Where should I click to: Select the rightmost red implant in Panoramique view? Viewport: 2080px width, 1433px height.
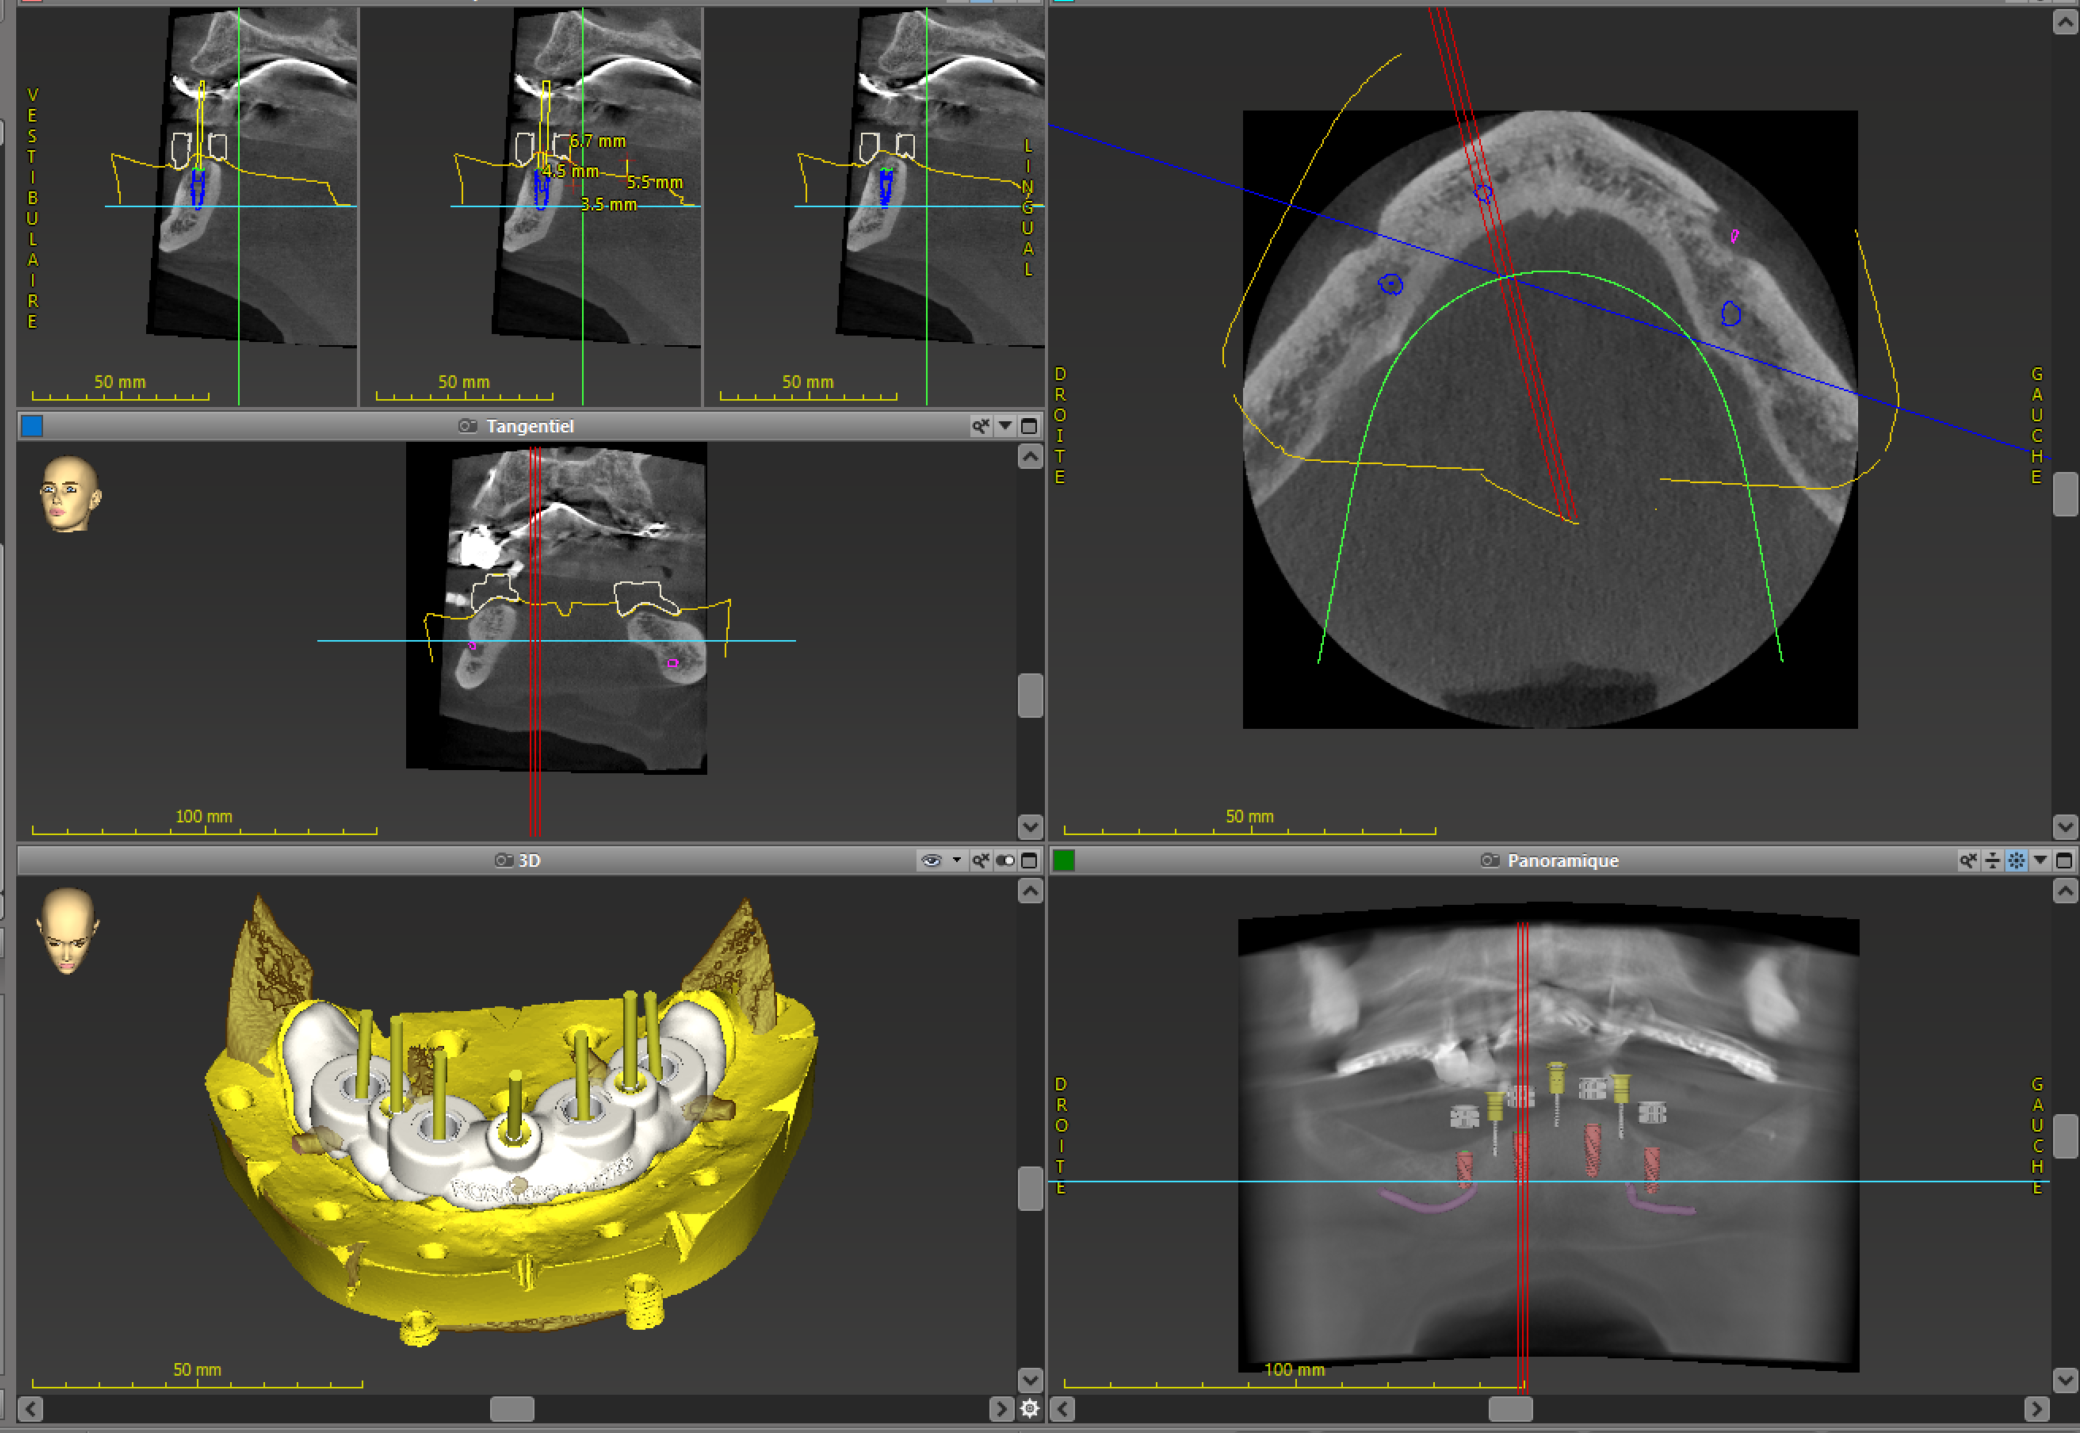(1651, 1168)
